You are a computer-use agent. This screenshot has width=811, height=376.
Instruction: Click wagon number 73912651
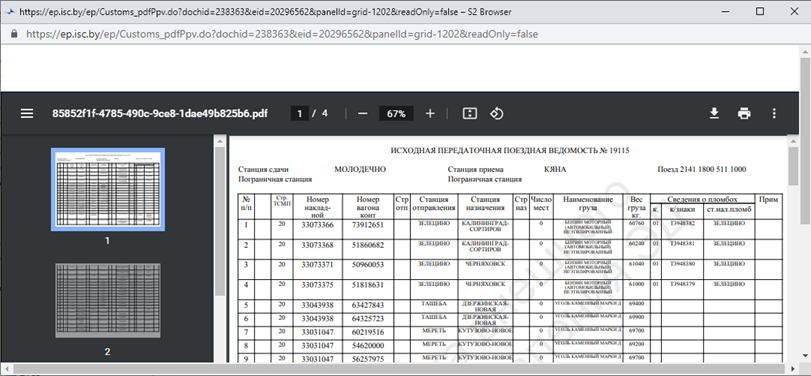point(368,225)
